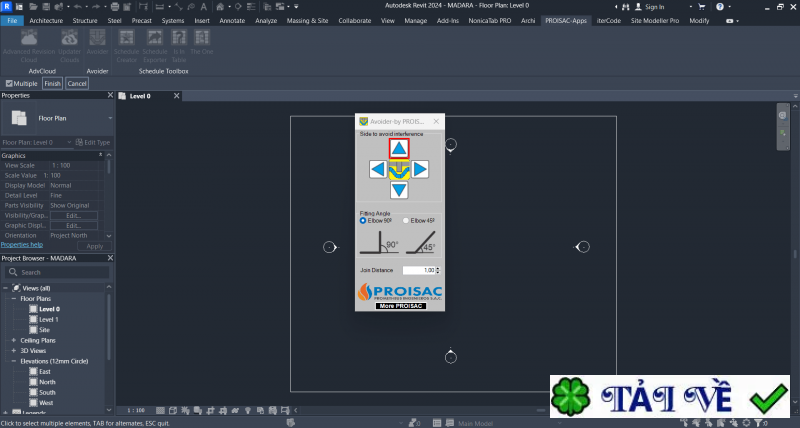Select the Elbow 45° radio button
This screenshot has width=800, height=428.
(405, 221)
